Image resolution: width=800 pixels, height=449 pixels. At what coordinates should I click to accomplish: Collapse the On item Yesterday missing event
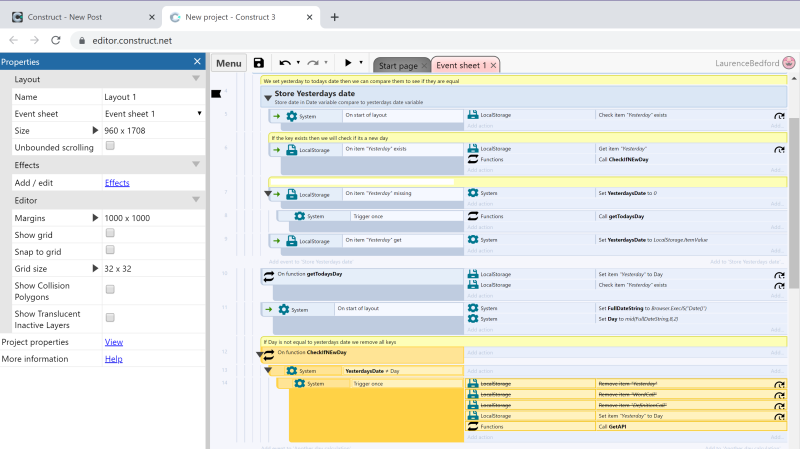(268, 194)
